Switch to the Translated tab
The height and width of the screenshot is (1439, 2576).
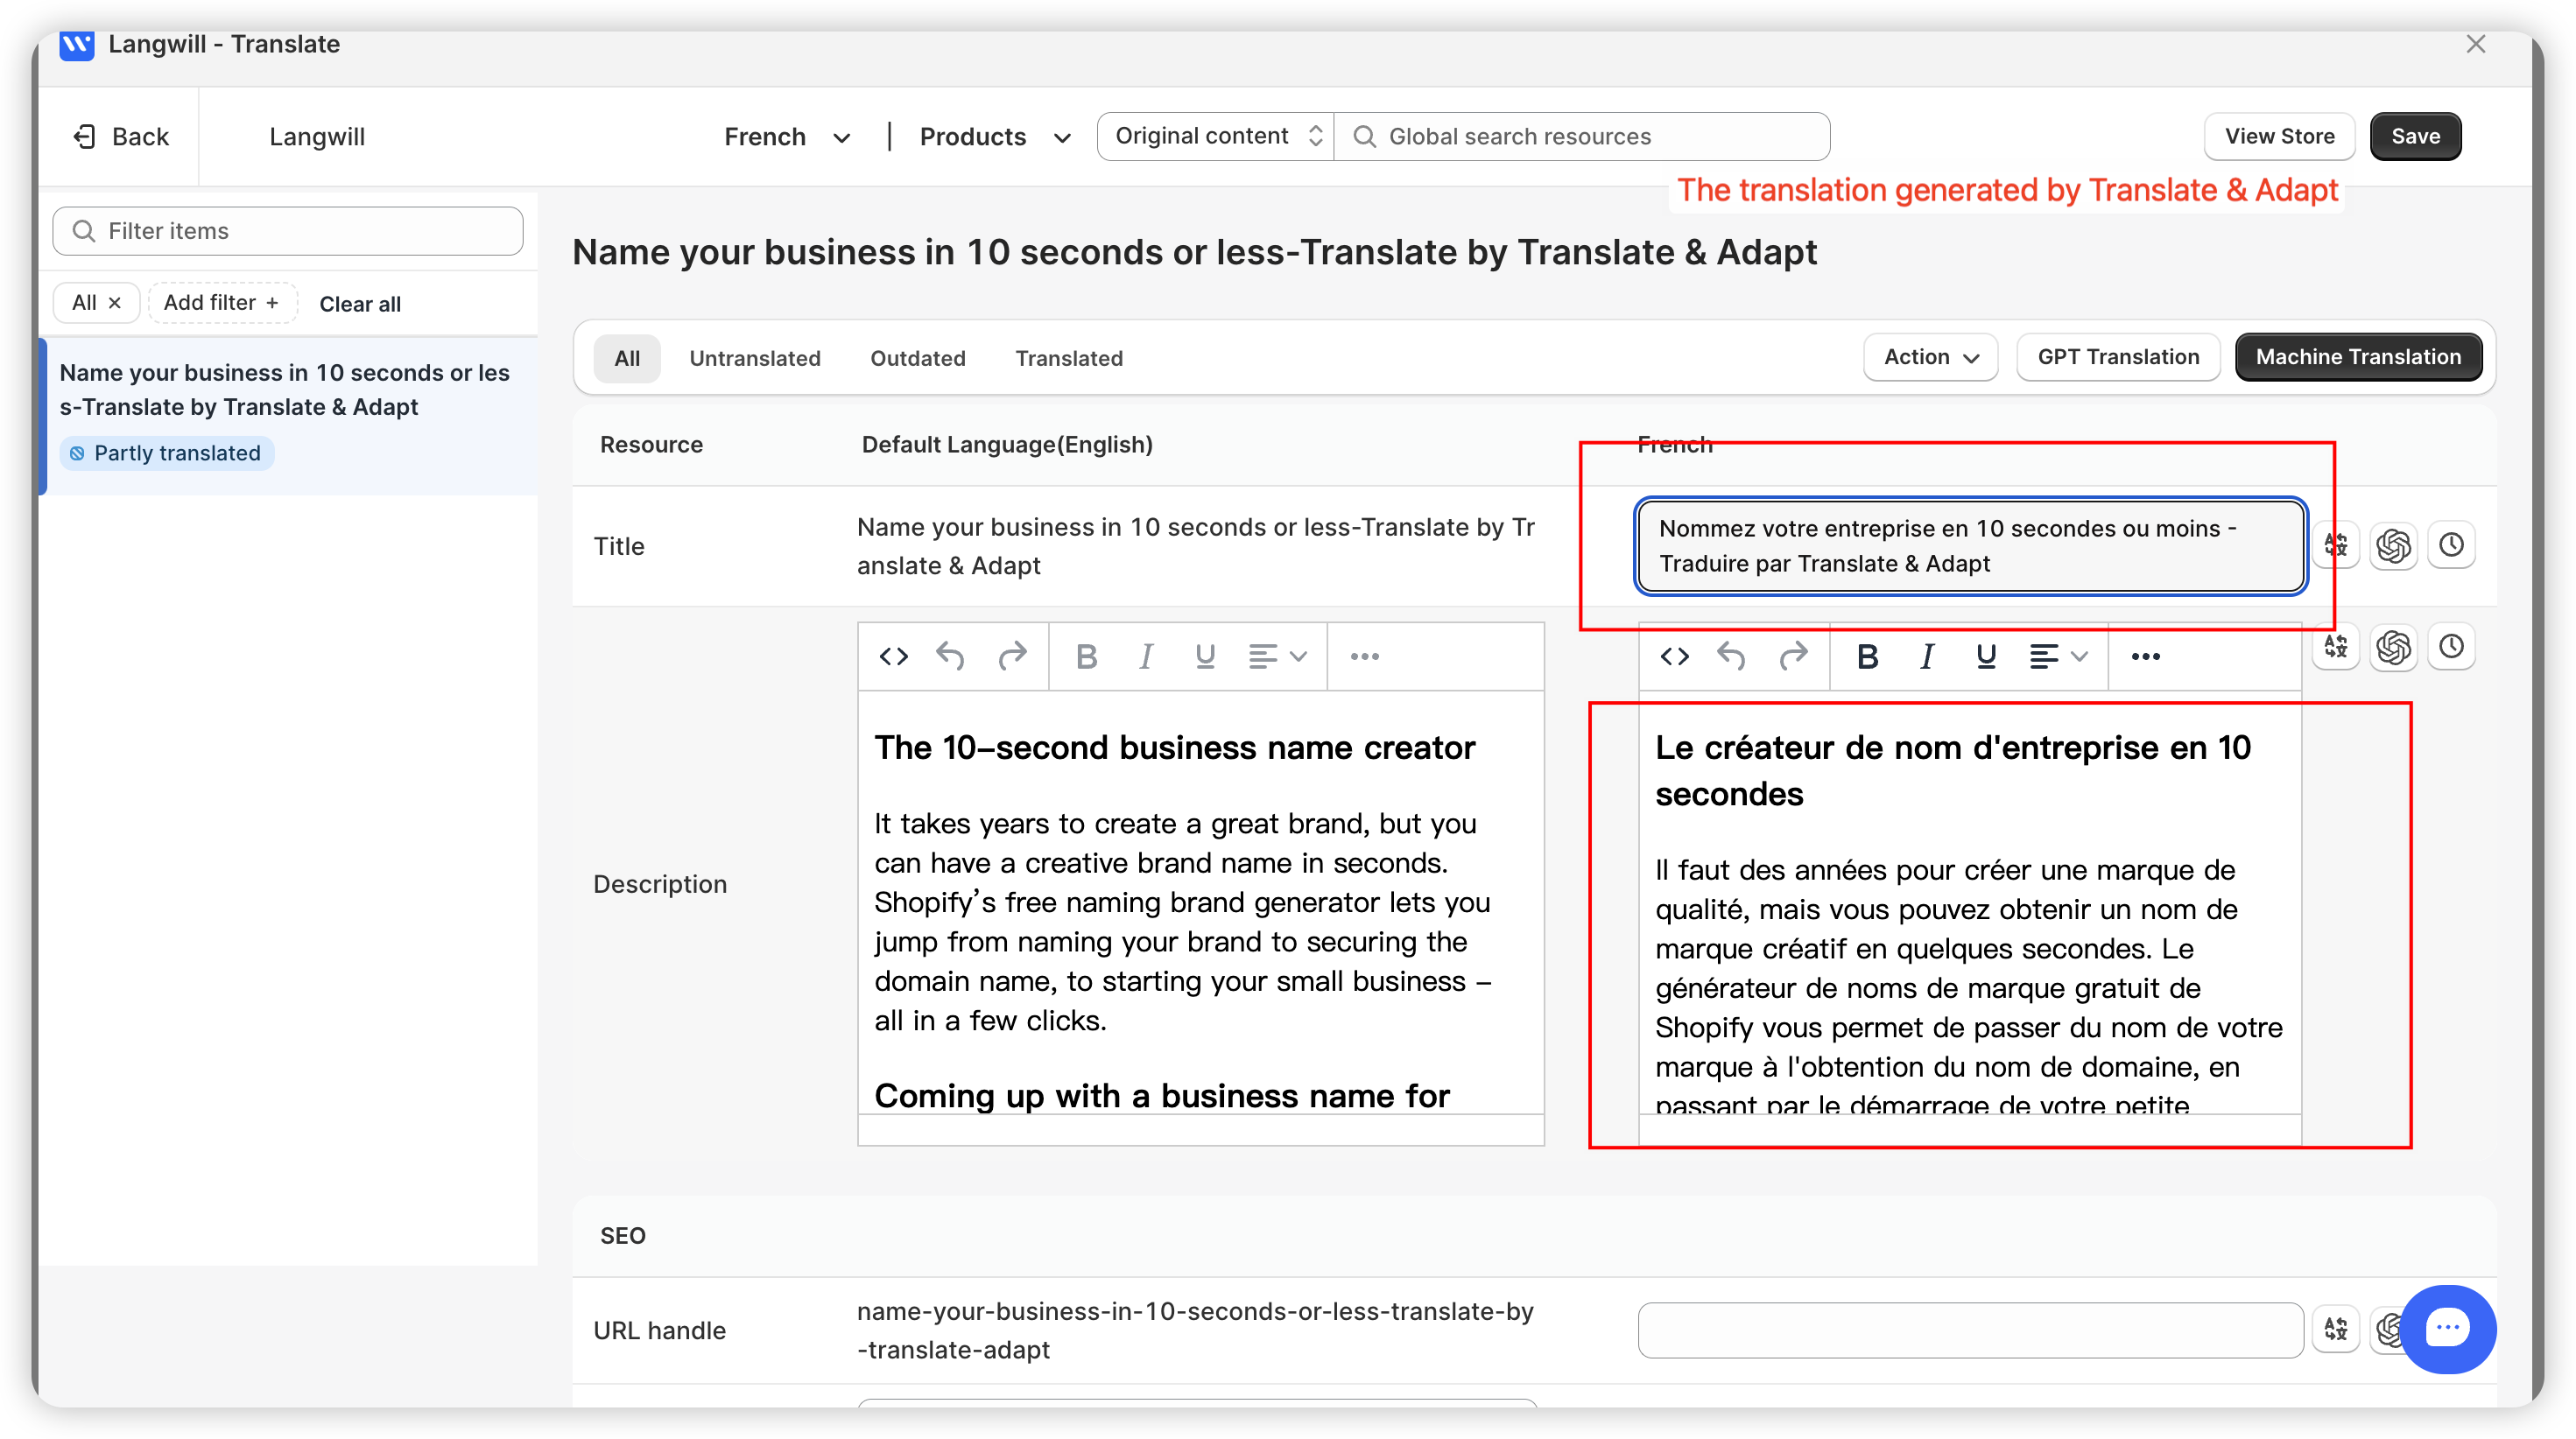[1069, 358]
